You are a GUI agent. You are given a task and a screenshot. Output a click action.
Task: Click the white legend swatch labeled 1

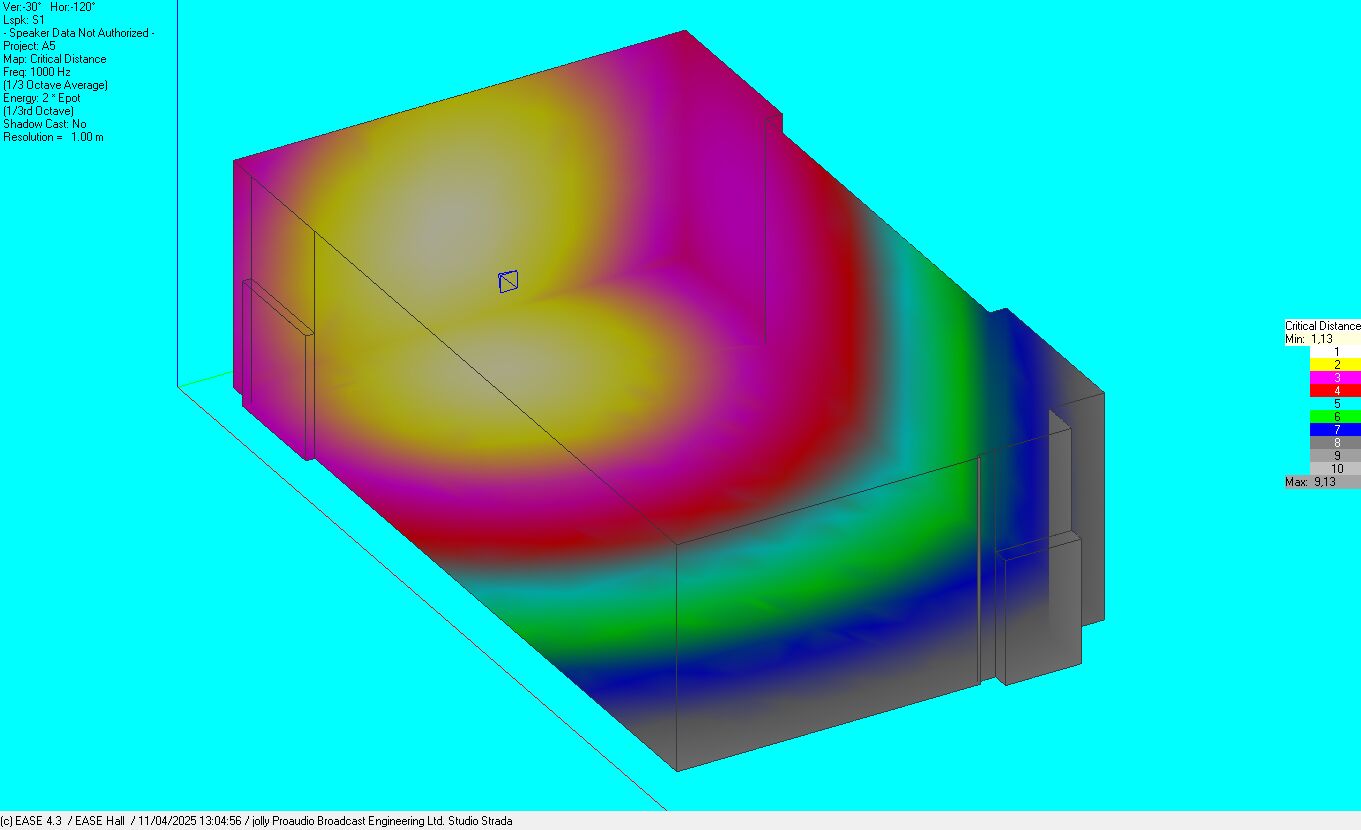[x=1335, y=352]
